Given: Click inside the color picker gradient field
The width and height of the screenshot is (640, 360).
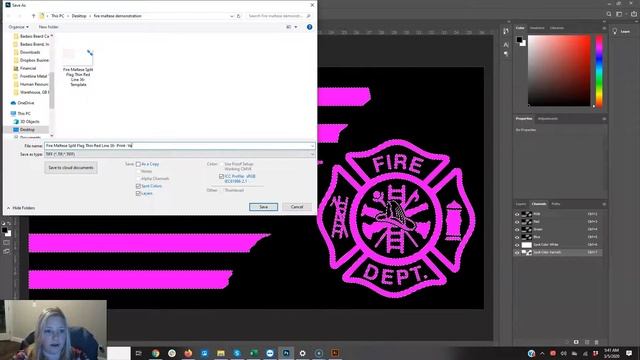Looking at the screenshot, I should pos(559,71).
